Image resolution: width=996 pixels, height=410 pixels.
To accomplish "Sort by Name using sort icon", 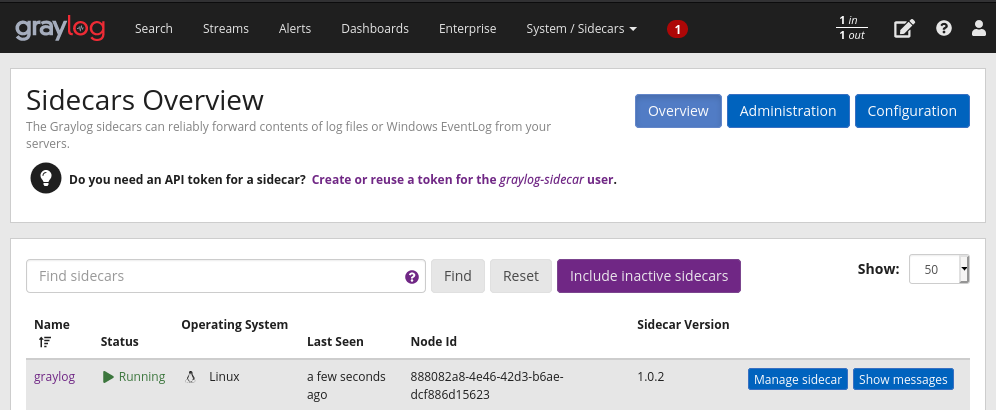I will click(44, 342).
